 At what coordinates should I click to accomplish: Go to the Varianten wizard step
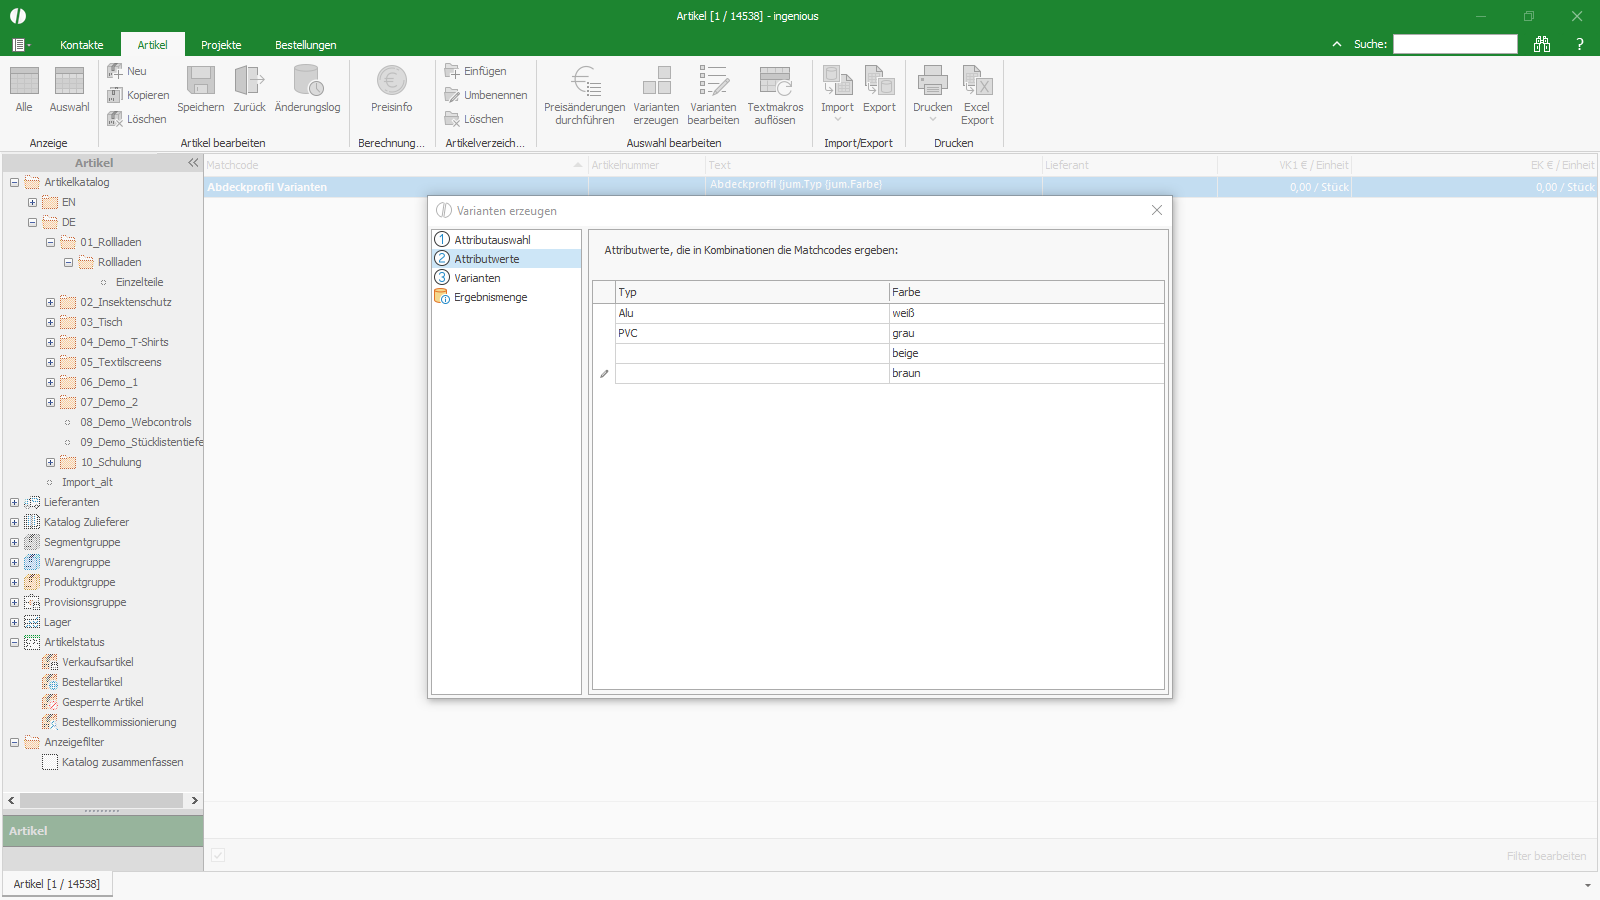477,278
